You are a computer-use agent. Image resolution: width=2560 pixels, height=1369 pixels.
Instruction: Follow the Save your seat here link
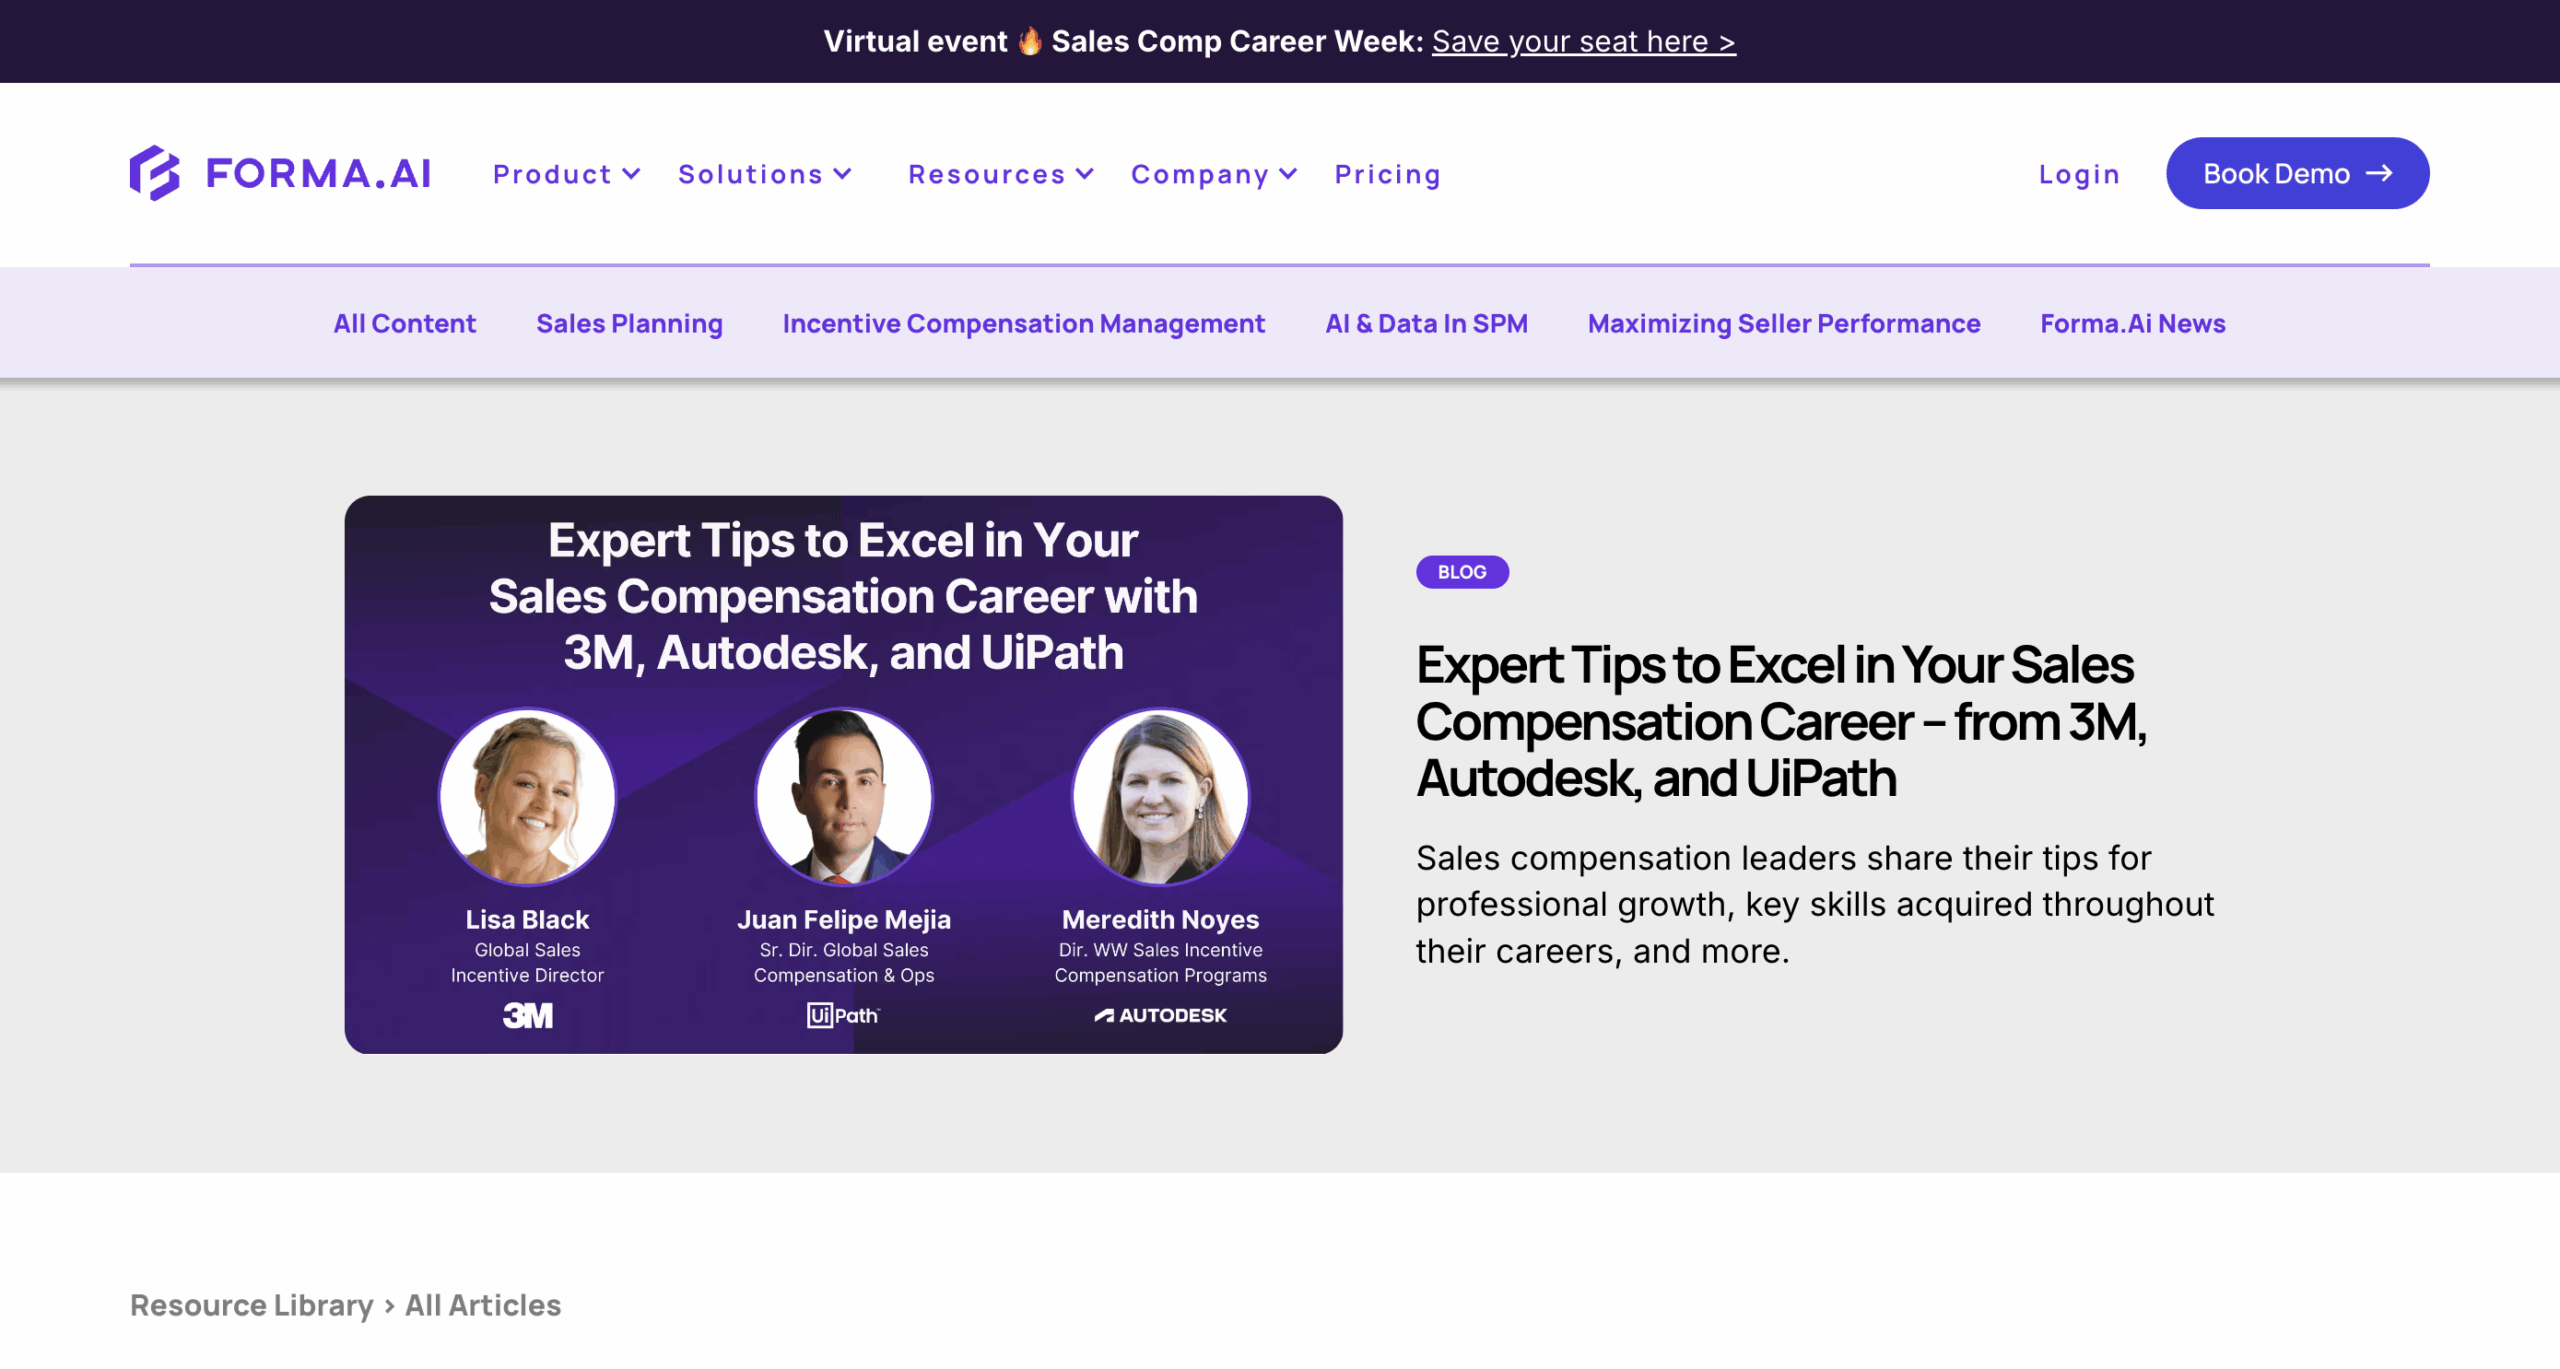[1583, 41]
